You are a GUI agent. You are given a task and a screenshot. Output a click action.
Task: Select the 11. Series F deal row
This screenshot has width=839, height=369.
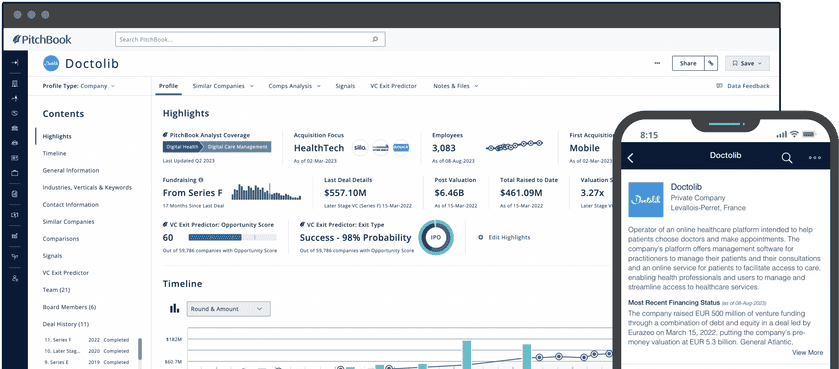tap(87, 340)
